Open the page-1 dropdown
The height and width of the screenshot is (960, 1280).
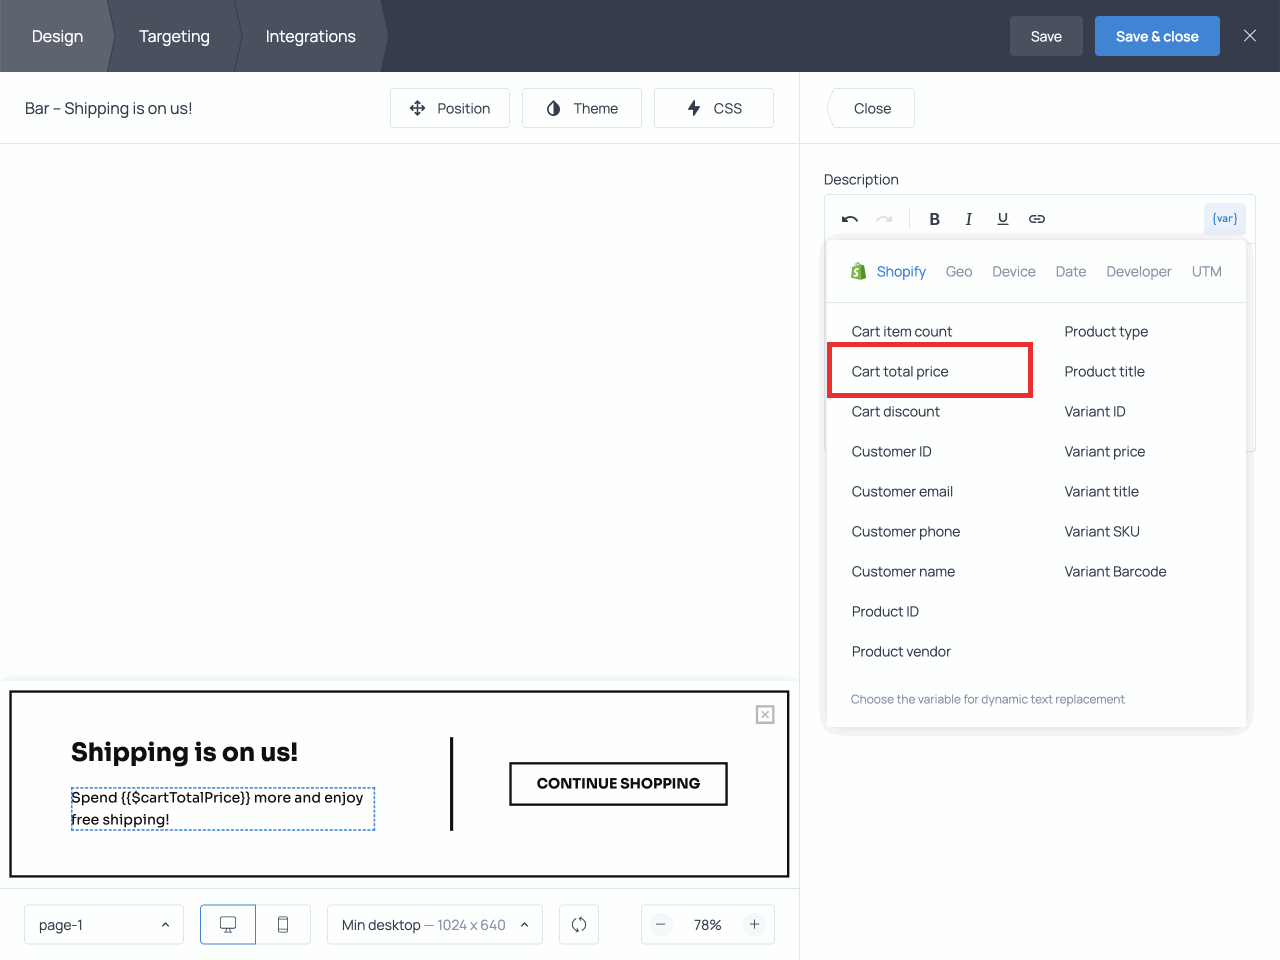pos(104,925)
